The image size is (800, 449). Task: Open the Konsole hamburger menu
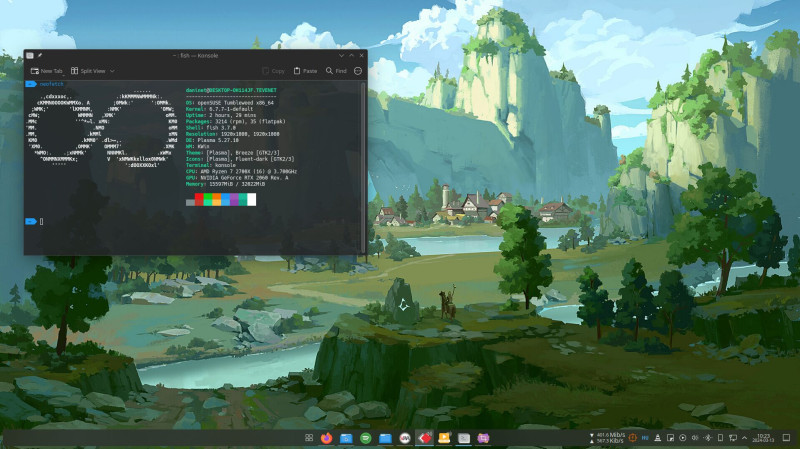(x=358, y=71)
